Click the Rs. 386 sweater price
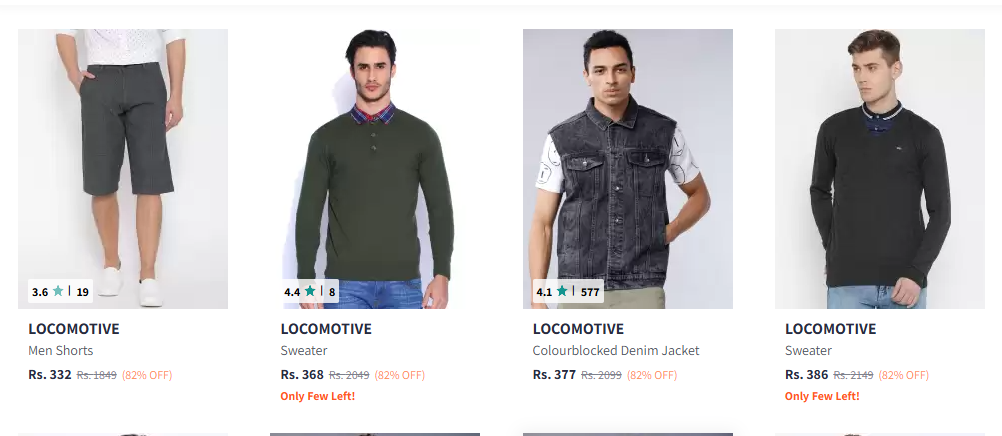Screen dimensions: 1002x436 (806, 375)
